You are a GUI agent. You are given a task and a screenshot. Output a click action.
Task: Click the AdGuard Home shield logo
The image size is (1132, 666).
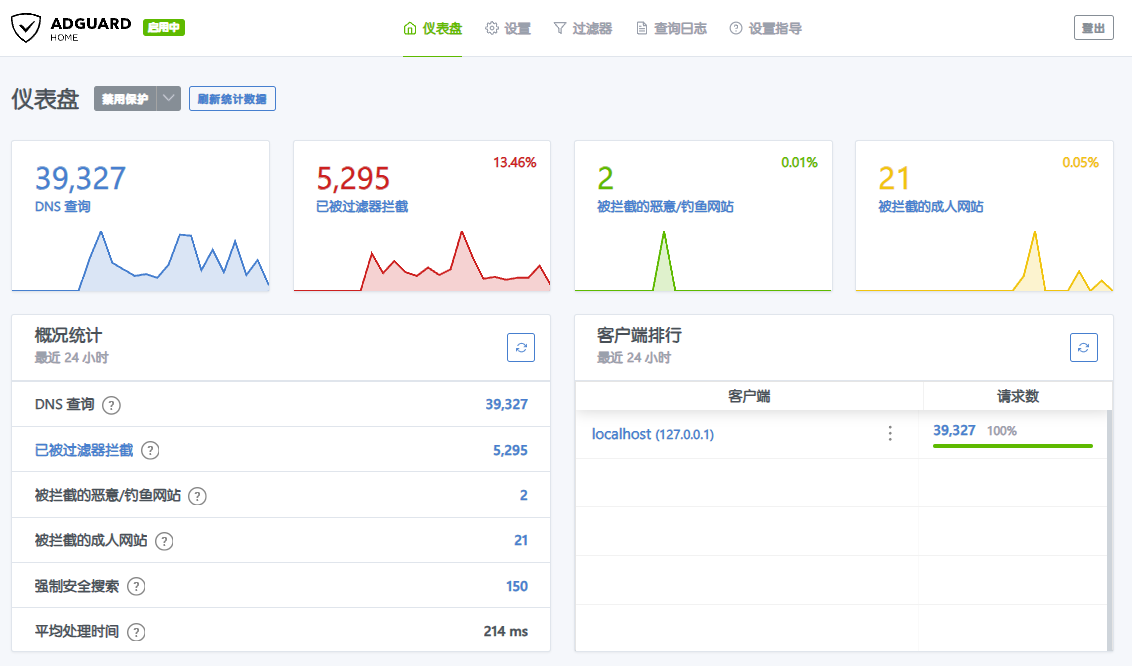pyautogui.click(x=27, y=28)
